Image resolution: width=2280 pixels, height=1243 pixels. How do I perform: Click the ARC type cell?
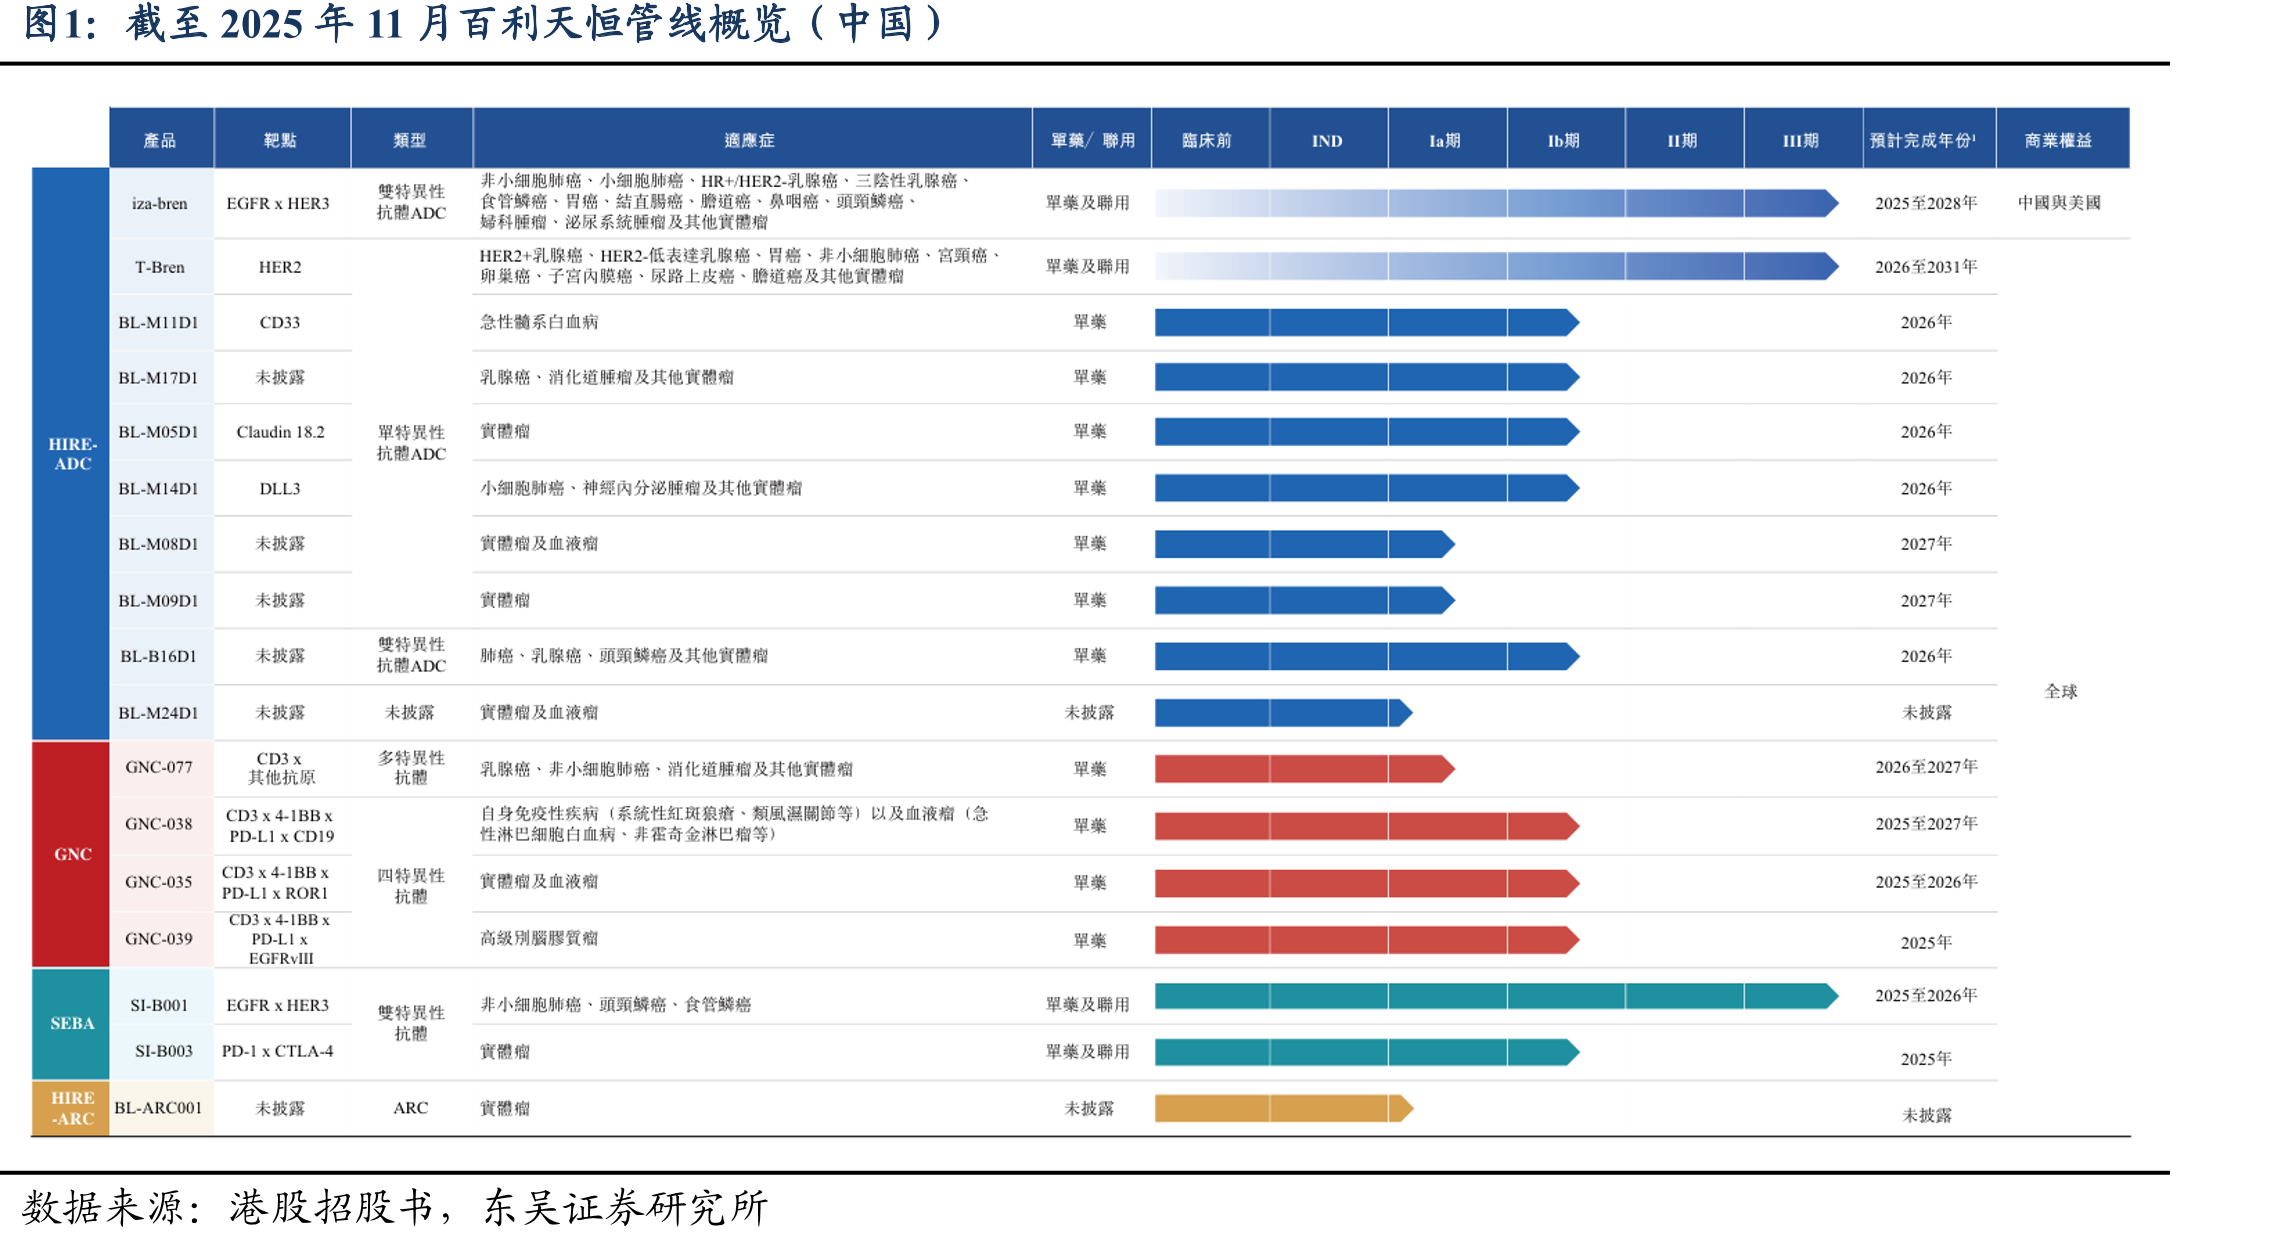[x=411, y=1108]
